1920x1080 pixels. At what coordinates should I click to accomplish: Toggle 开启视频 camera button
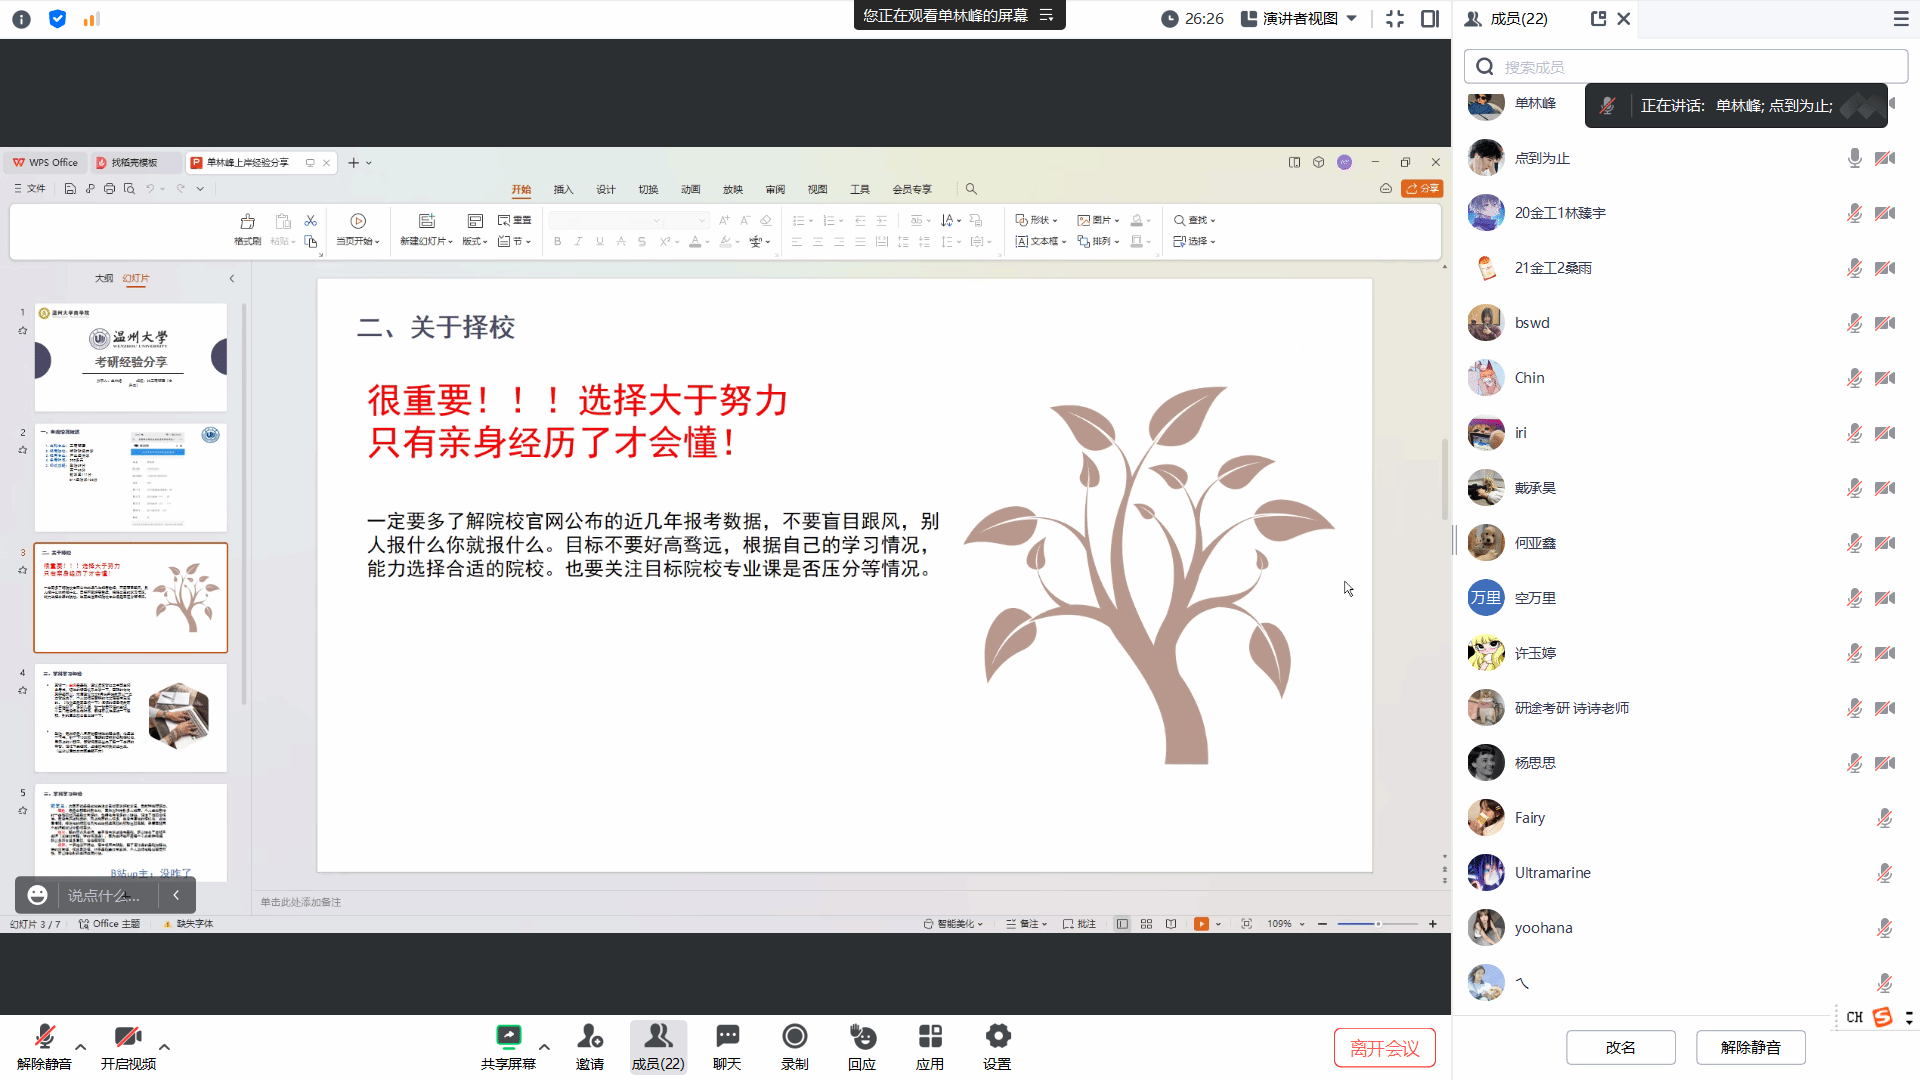coord(127,1037)
